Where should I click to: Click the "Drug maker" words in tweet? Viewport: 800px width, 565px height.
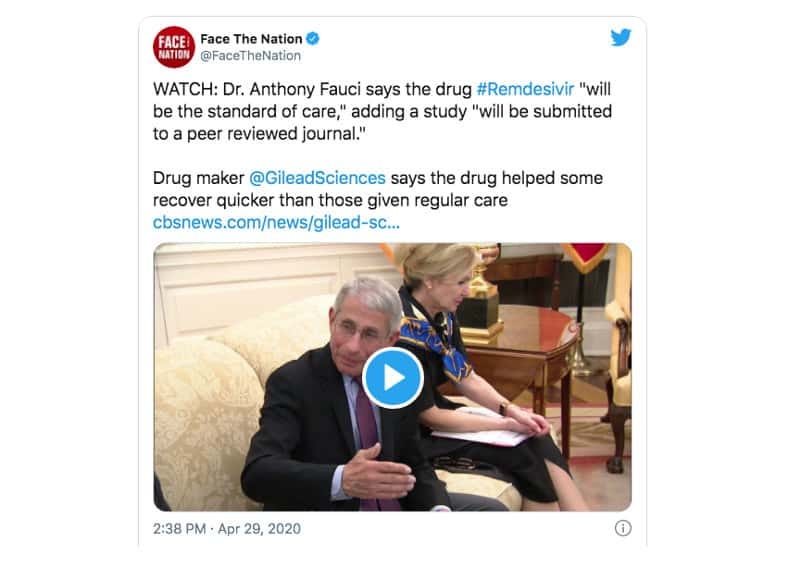[198, 178]
